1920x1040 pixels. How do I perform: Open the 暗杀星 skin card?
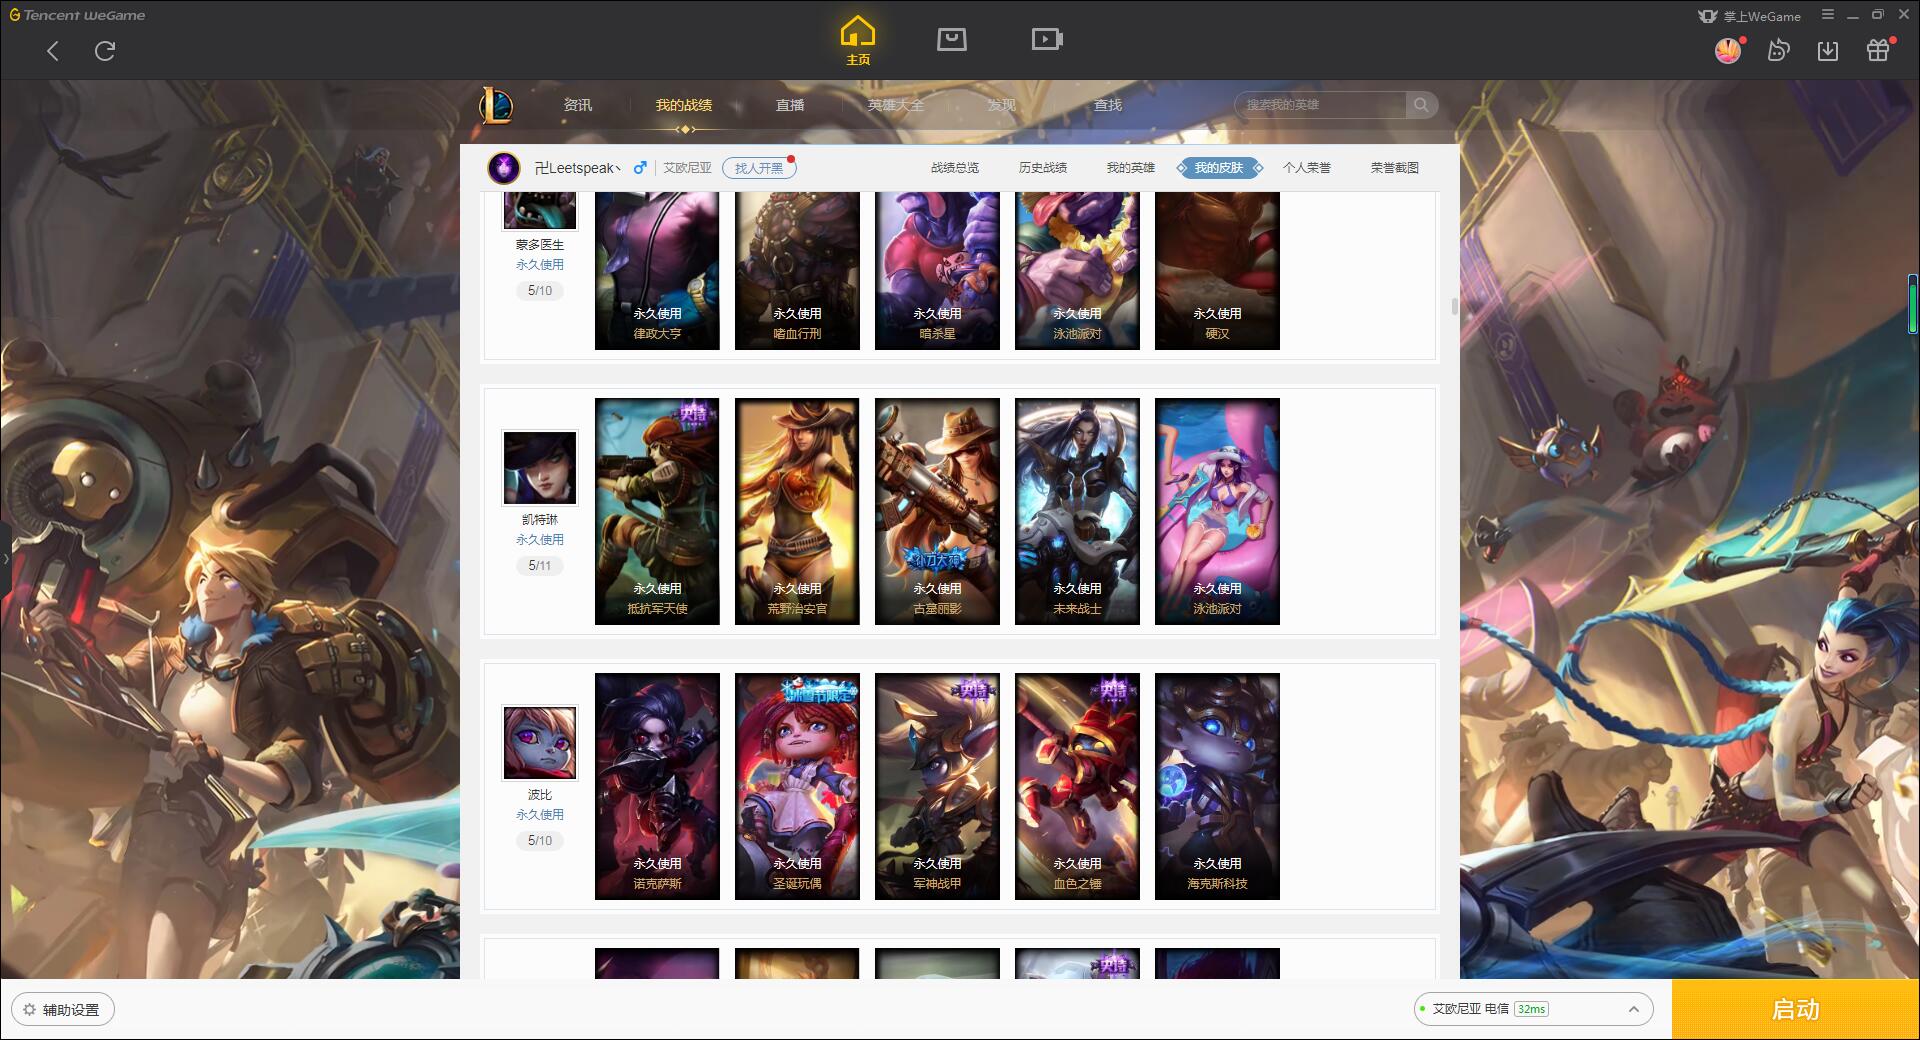(x=937, y=271)
